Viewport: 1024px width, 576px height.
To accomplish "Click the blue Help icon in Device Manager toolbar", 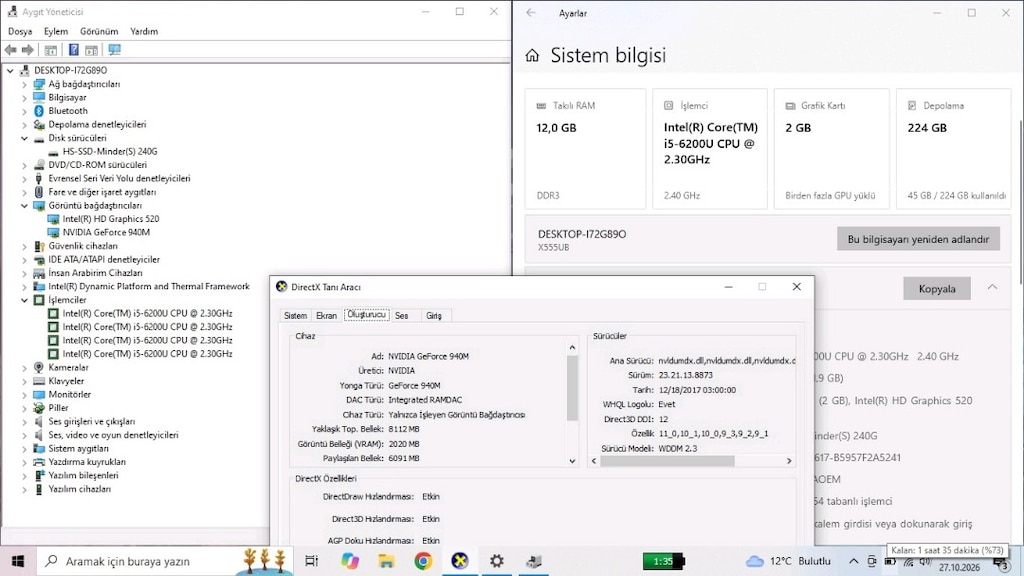I will pos(74,50).
